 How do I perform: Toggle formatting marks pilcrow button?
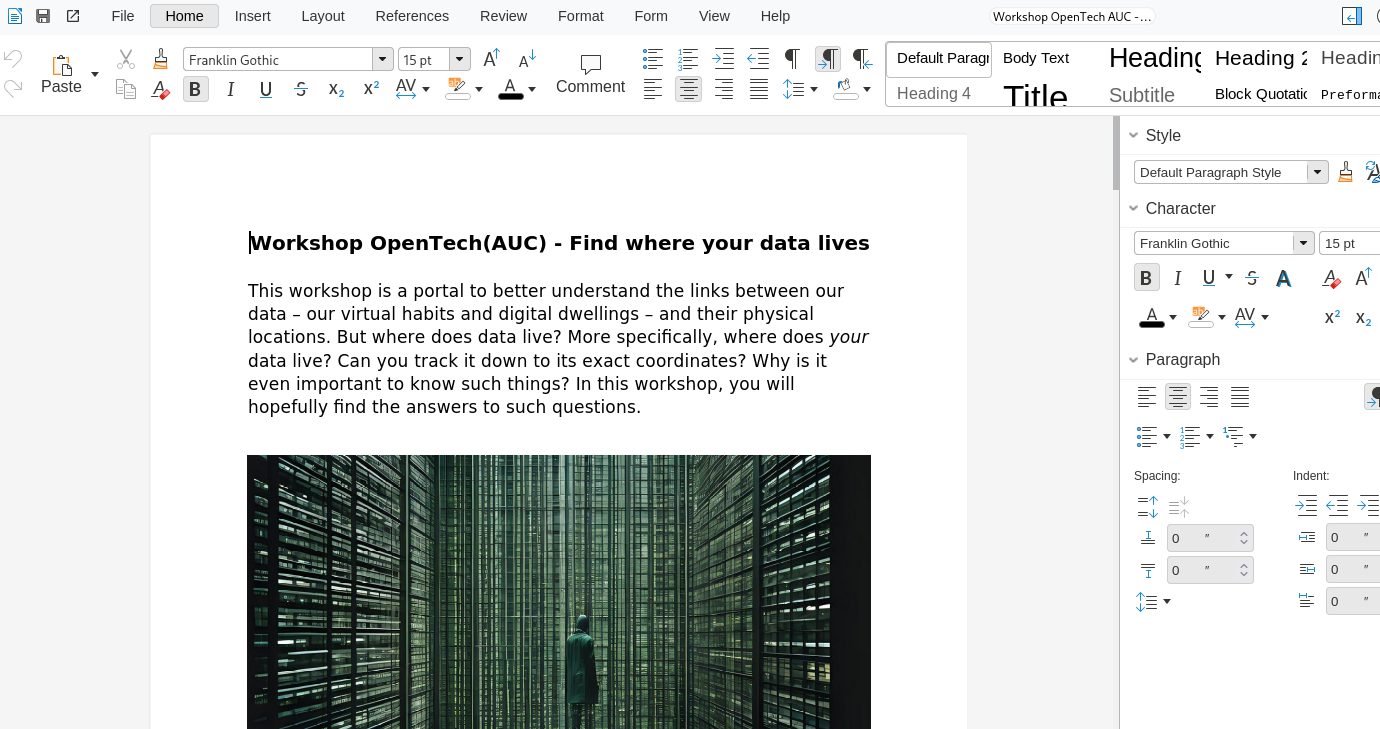(793, 59)
